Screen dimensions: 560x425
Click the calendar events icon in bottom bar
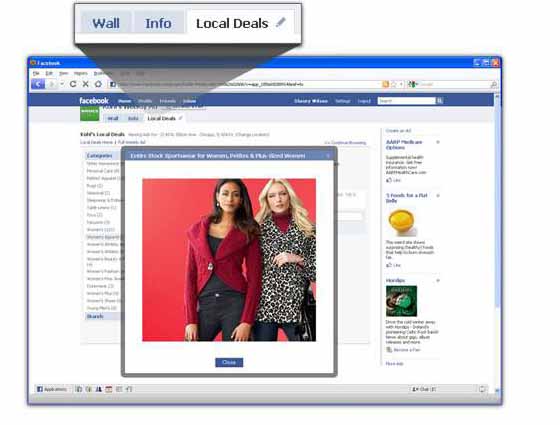[109, 389]
